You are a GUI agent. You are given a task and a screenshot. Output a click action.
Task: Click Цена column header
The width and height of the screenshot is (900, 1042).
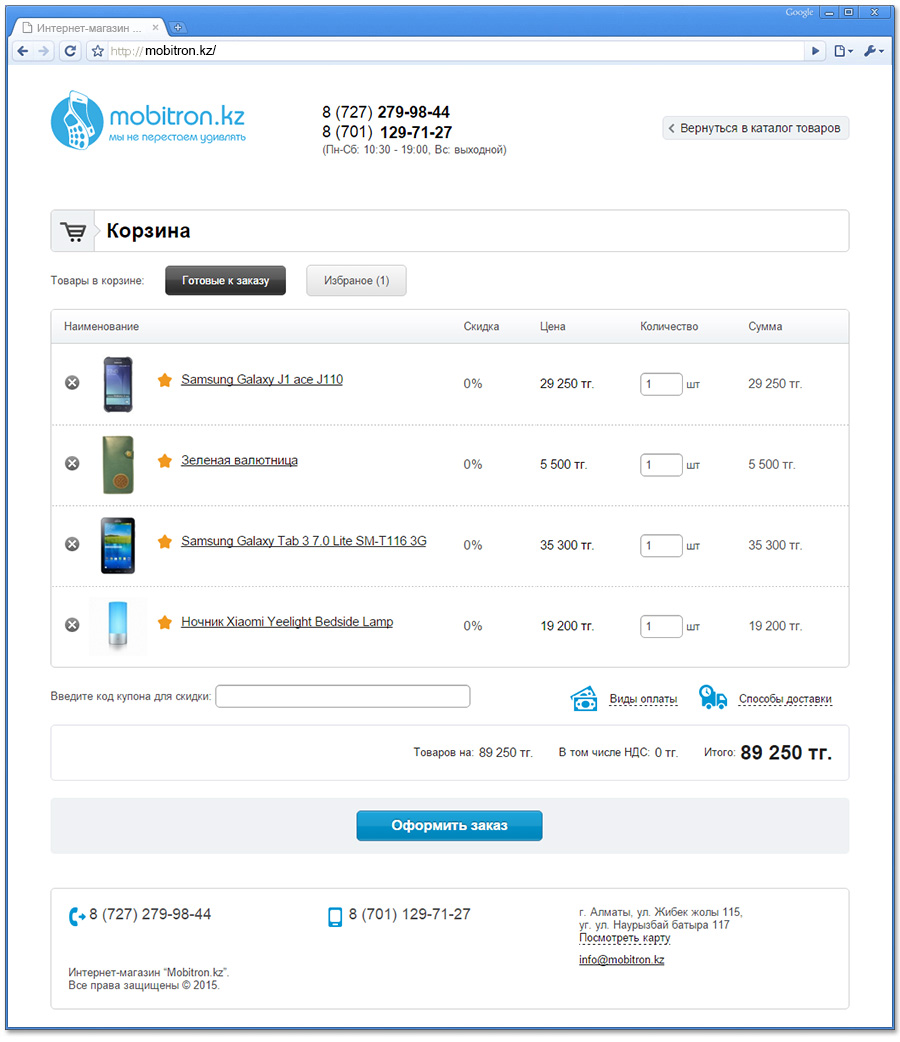tap(552, 326)
